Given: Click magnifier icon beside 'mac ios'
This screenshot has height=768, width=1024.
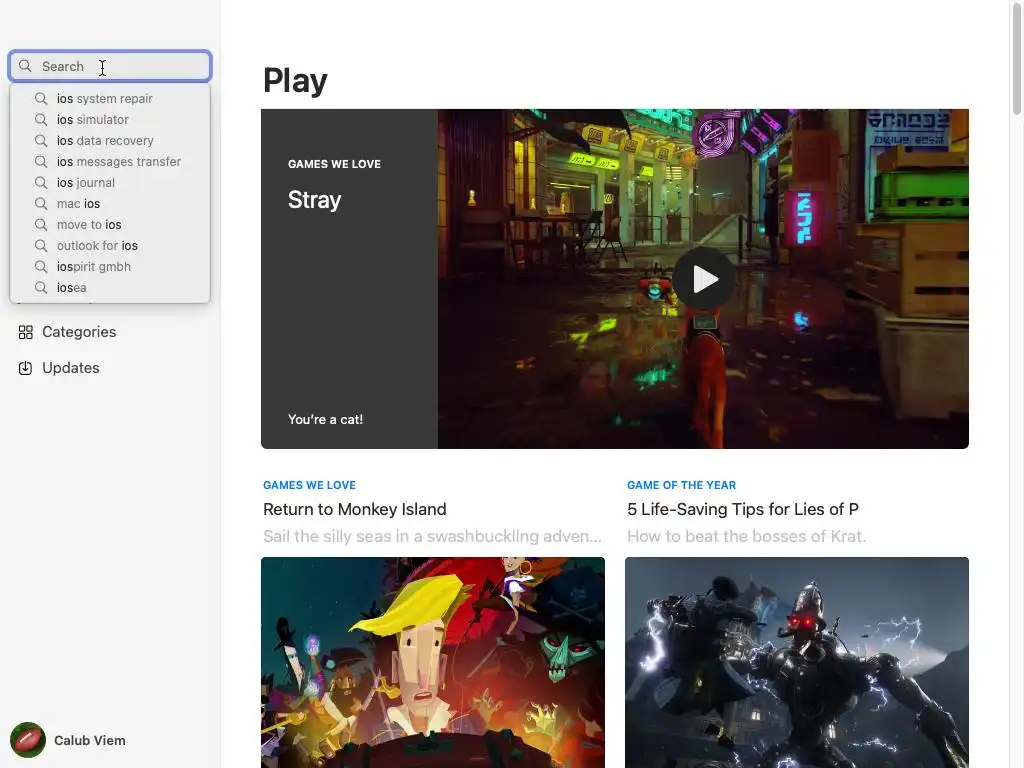Looking at the screenshot, I should 41,204.
